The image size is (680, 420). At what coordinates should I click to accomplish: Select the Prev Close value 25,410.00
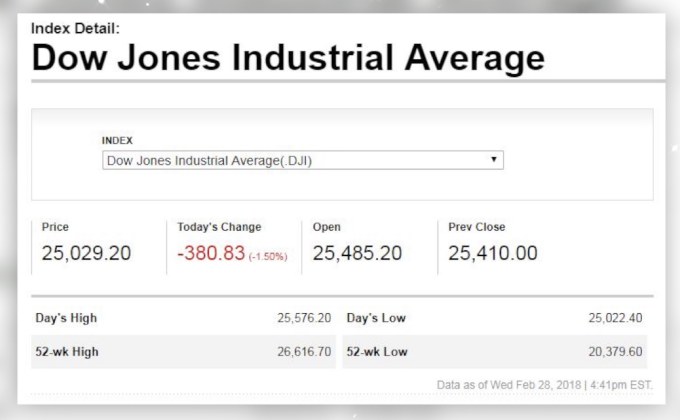(x=493, y=254)
